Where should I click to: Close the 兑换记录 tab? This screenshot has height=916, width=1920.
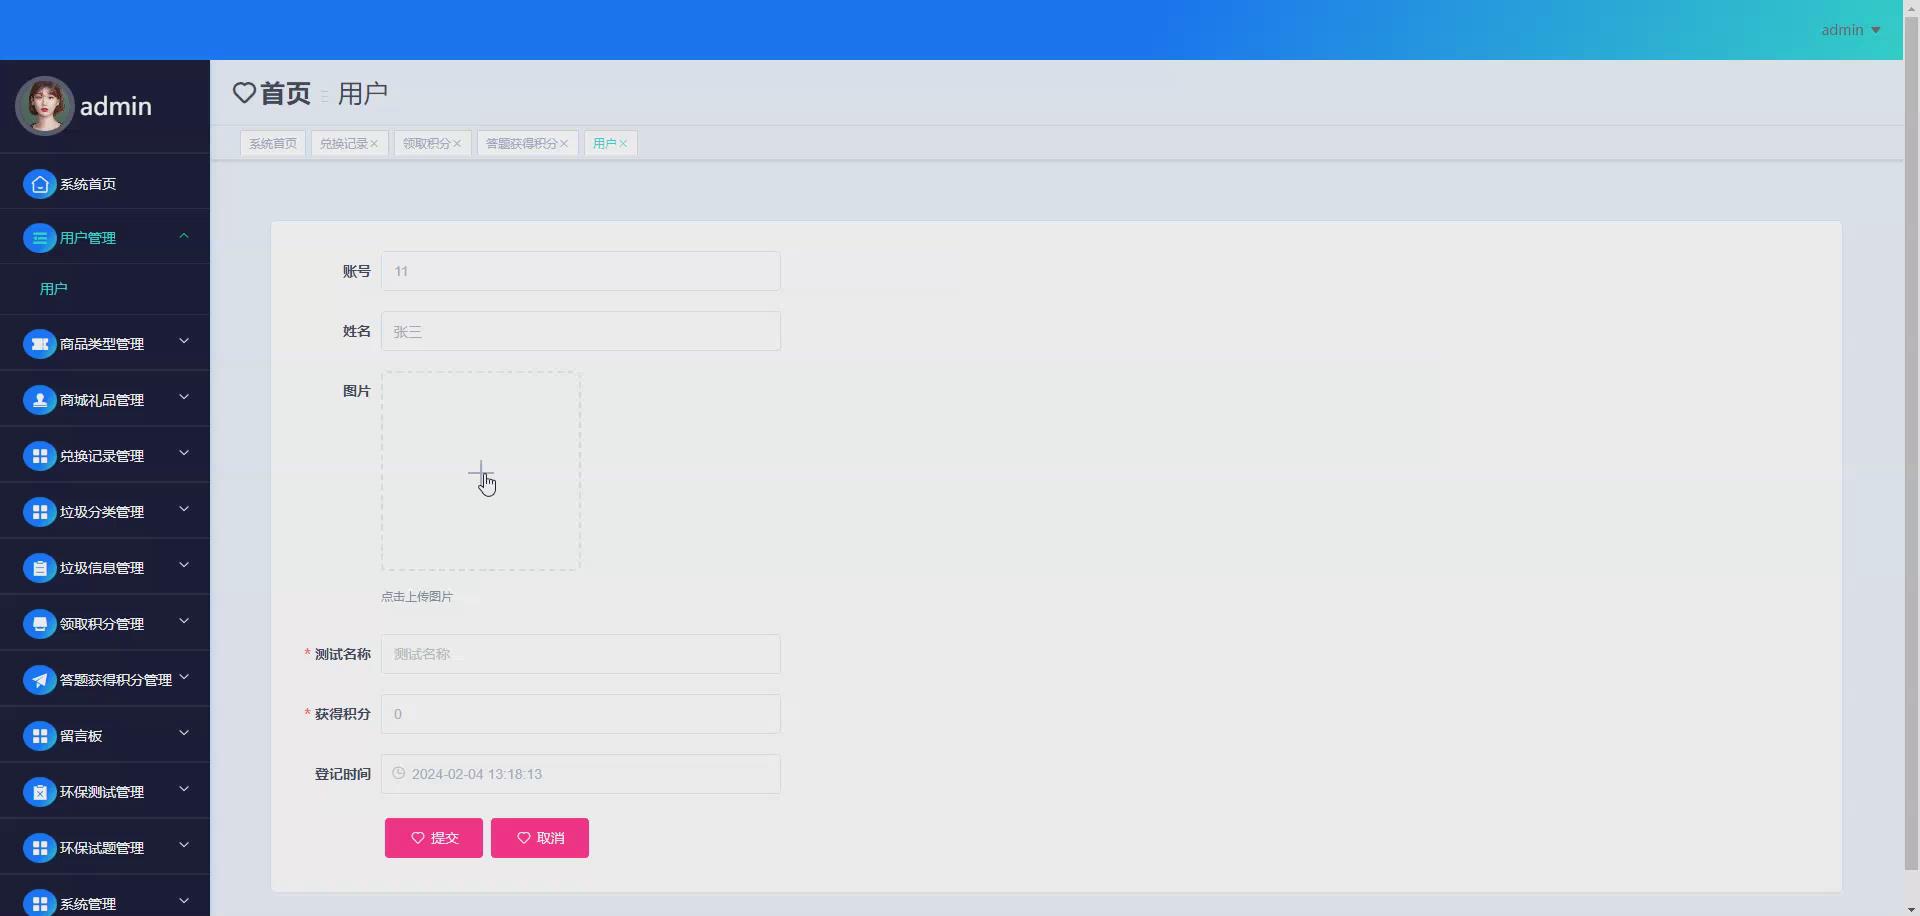point(374,144)
